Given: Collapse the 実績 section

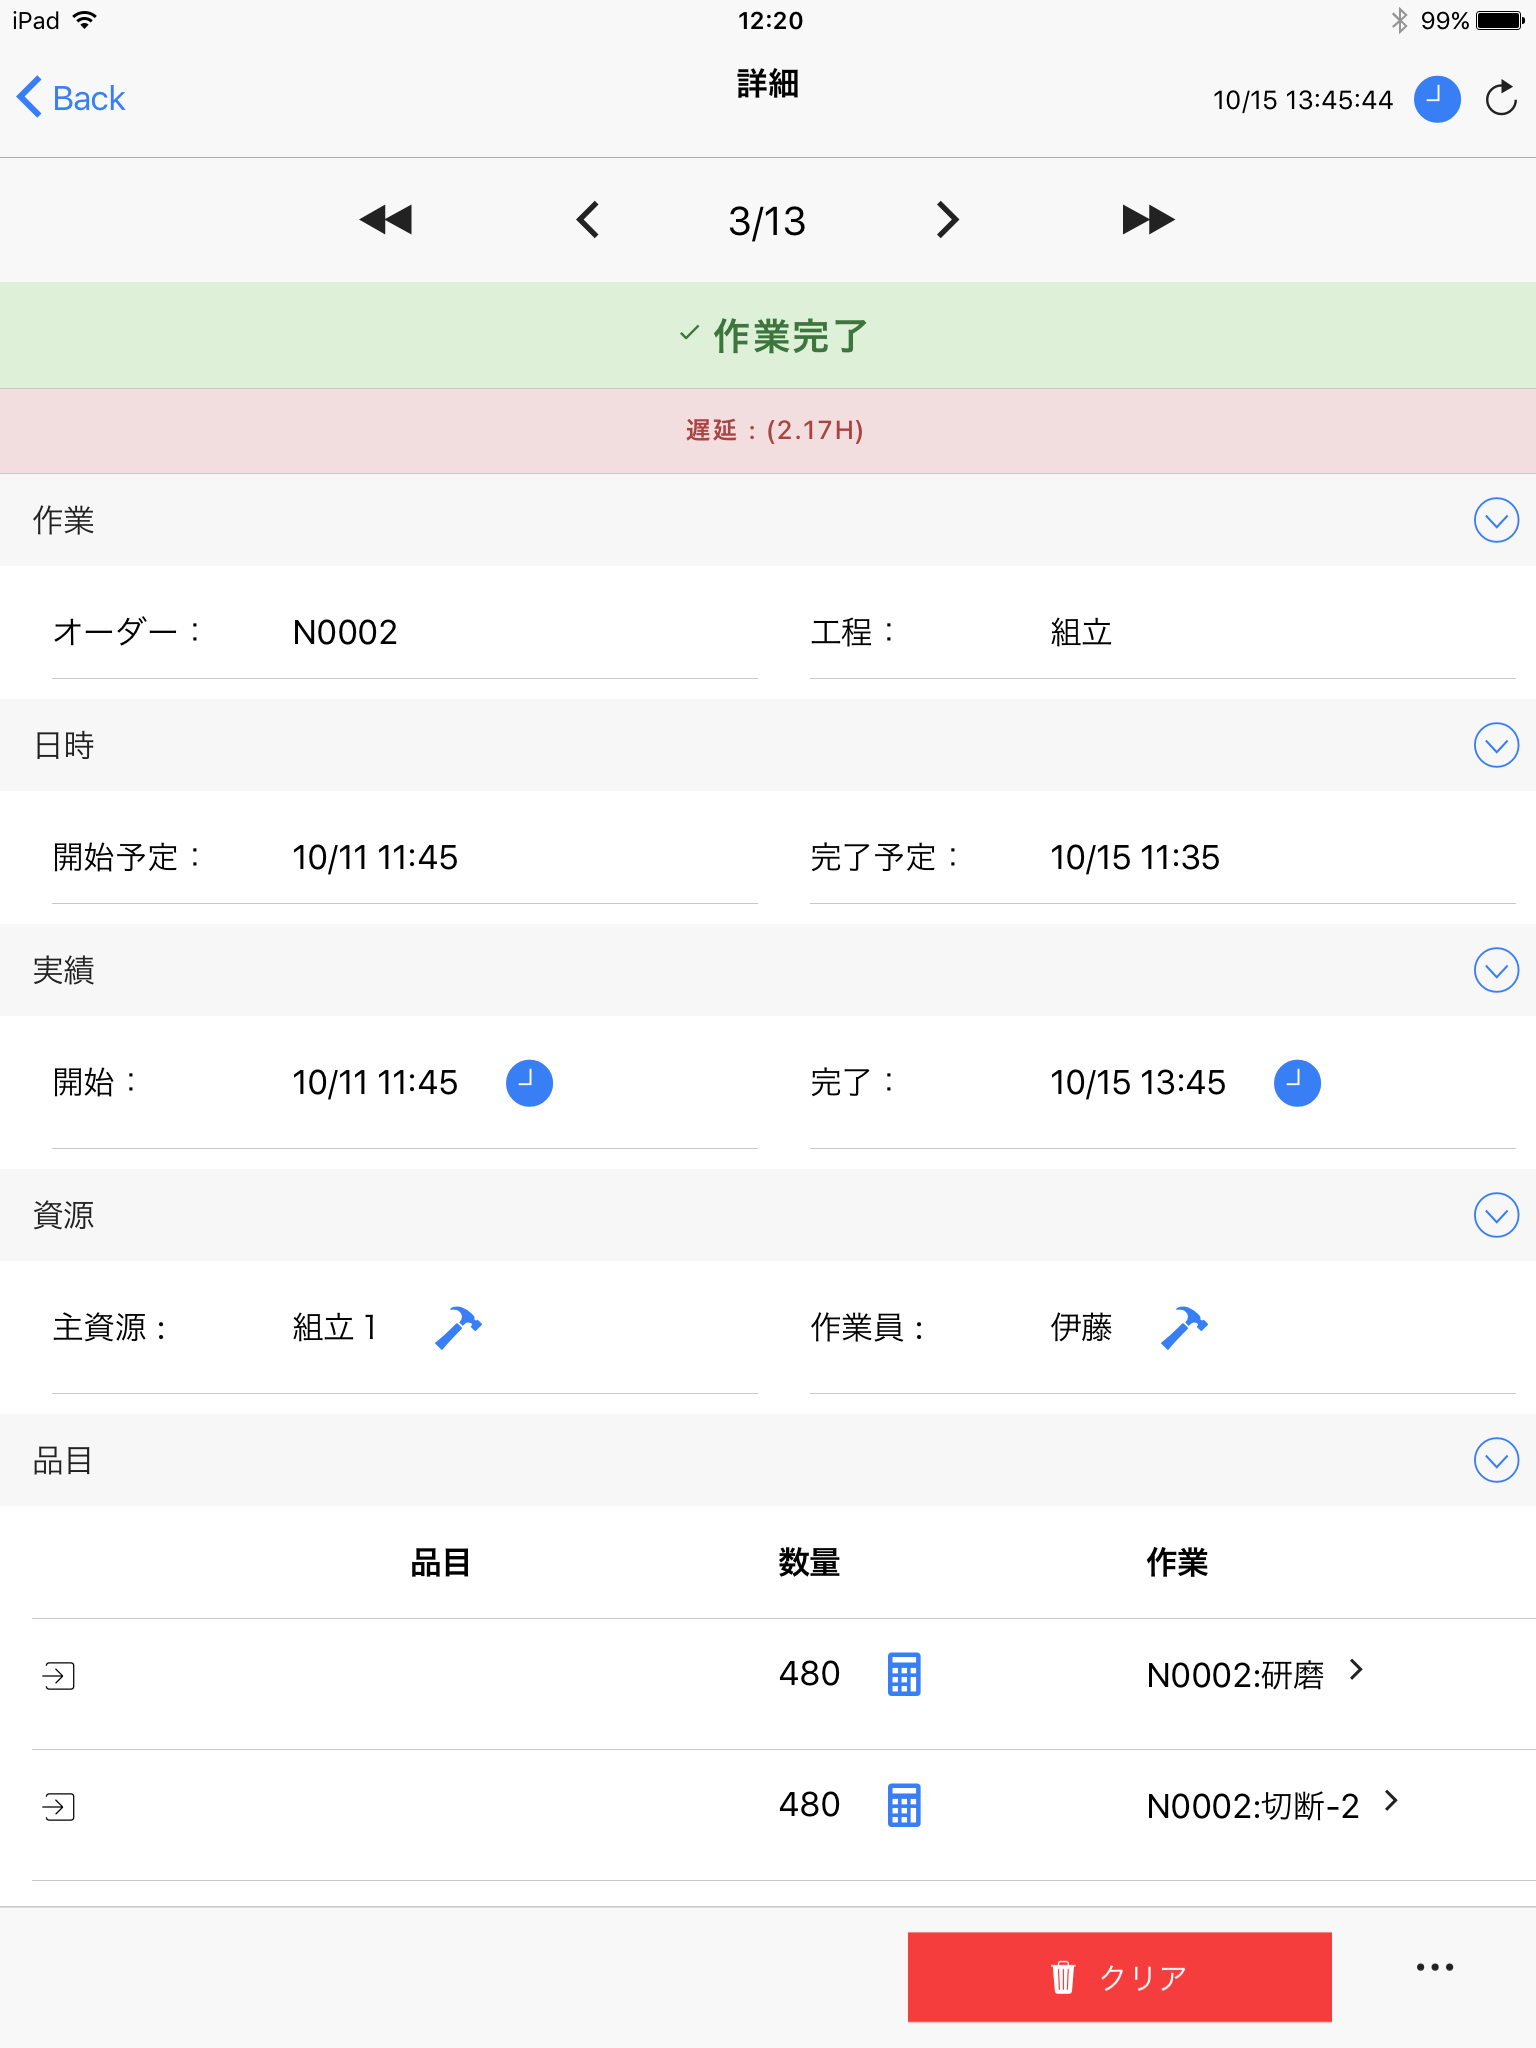Looking at the screenshot, I should tap(1496, 970).
